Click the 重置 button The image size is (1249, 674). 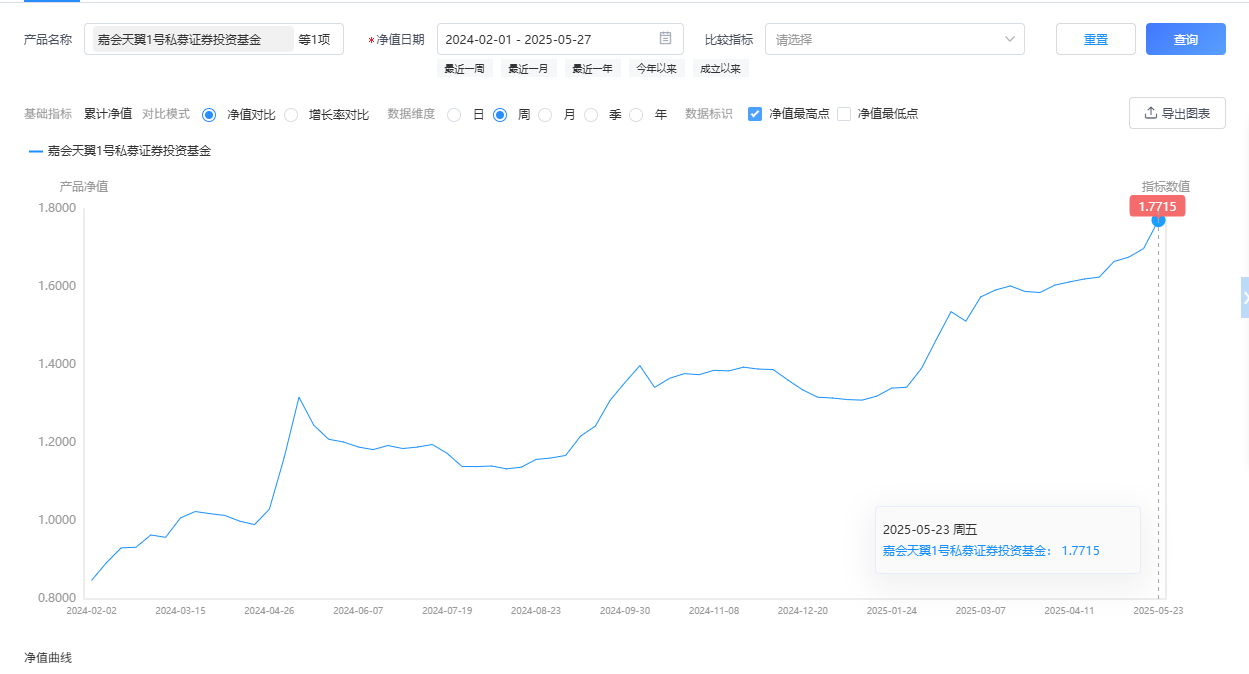(x=1095, y=40)
